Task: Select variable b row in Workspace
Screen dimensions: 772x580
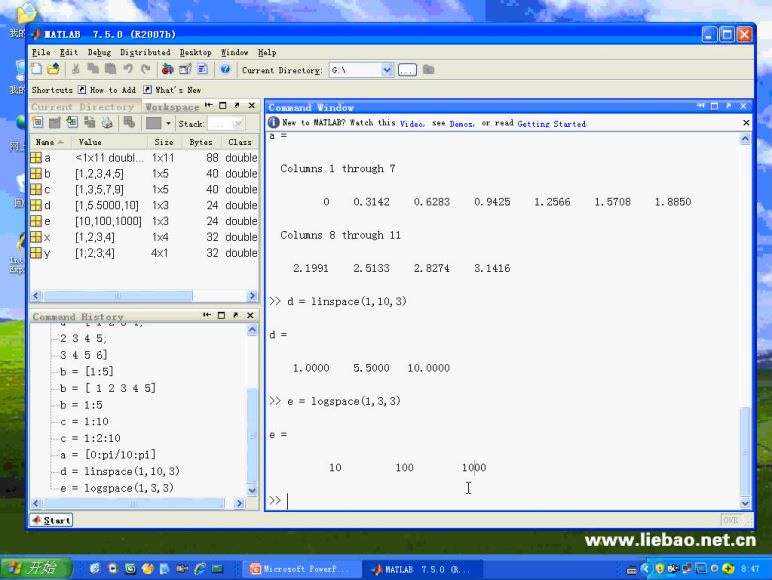Action: 144,173
